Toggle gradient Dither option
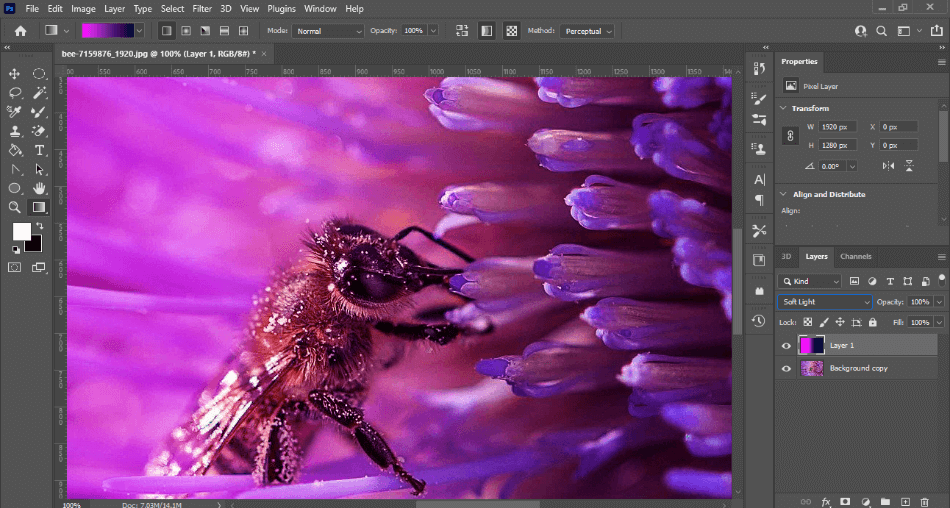Screen dimensions: 950x508 click(487, 31)
